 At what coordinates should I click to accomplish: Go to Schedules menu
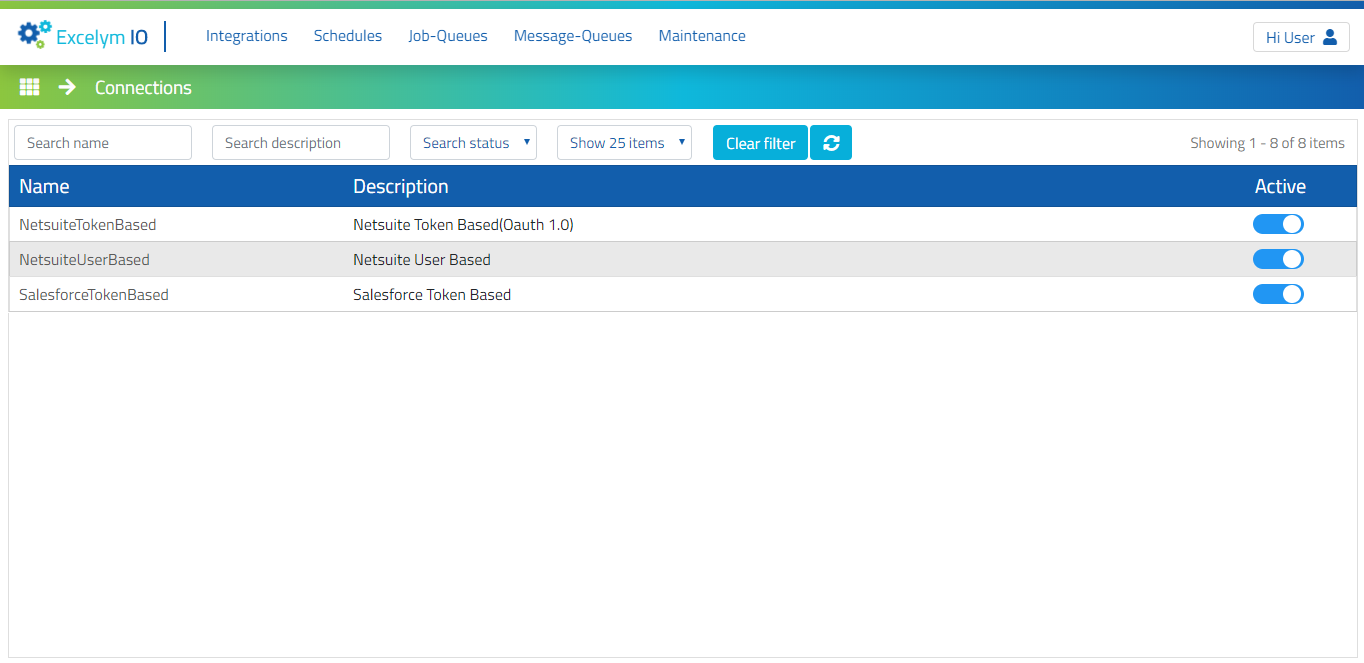pyautogui.click(x=348, y=36)
